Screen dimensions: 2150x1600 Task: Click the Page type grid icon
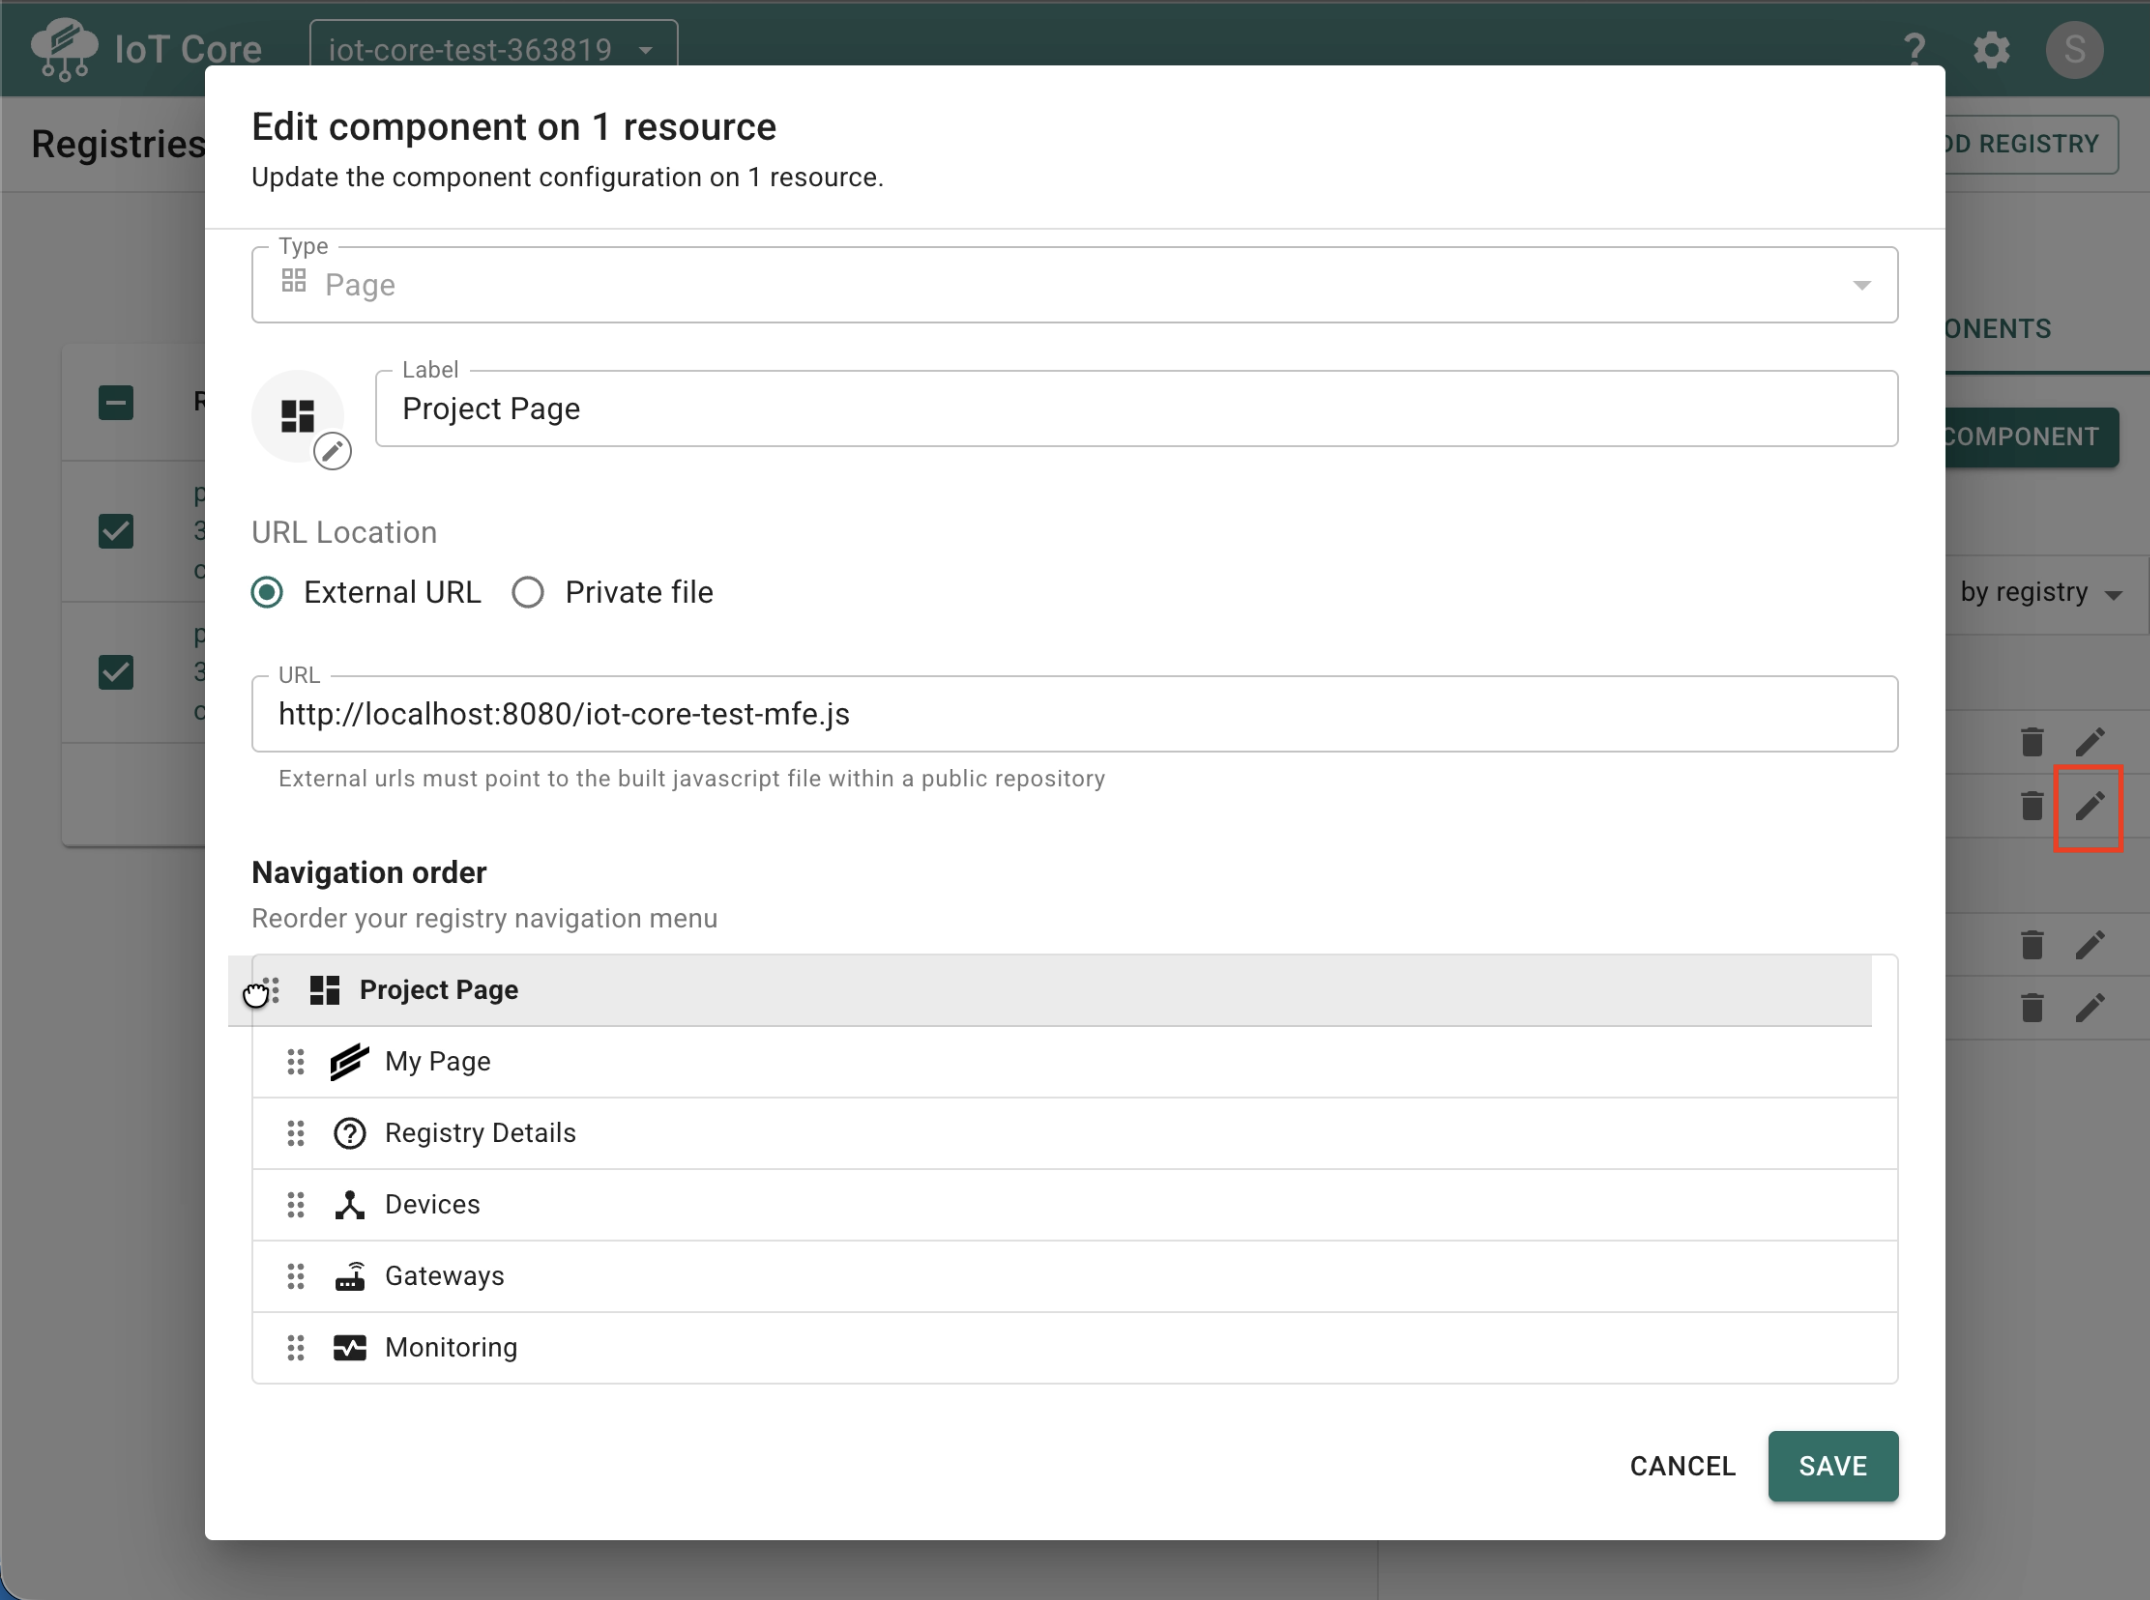pos(294,281)
